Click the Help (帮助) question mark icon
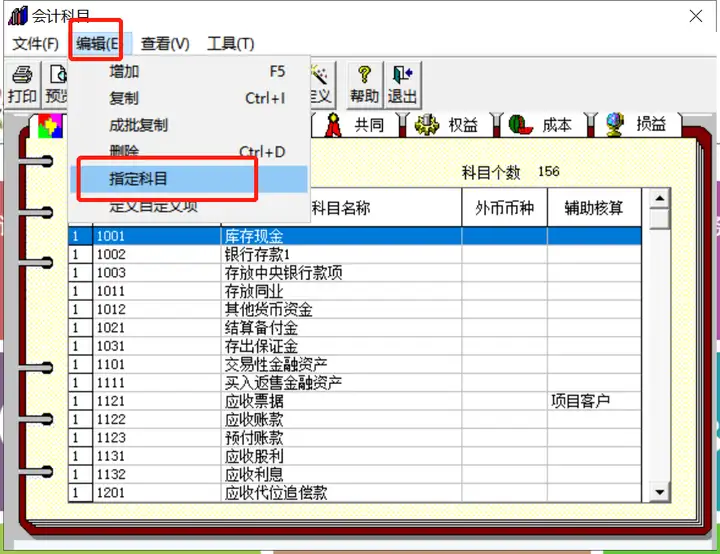 364,74
